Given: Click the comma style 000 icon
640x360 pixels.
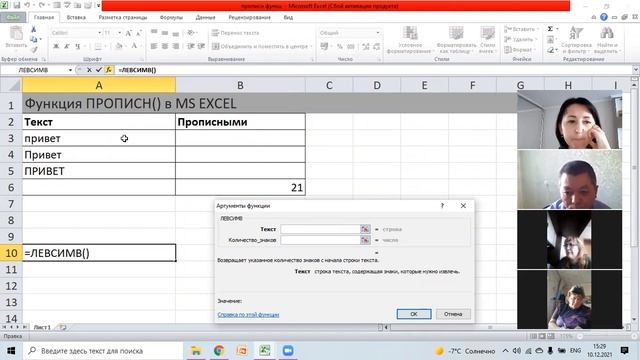Looking at the screenshot, I should click(351, 47).
